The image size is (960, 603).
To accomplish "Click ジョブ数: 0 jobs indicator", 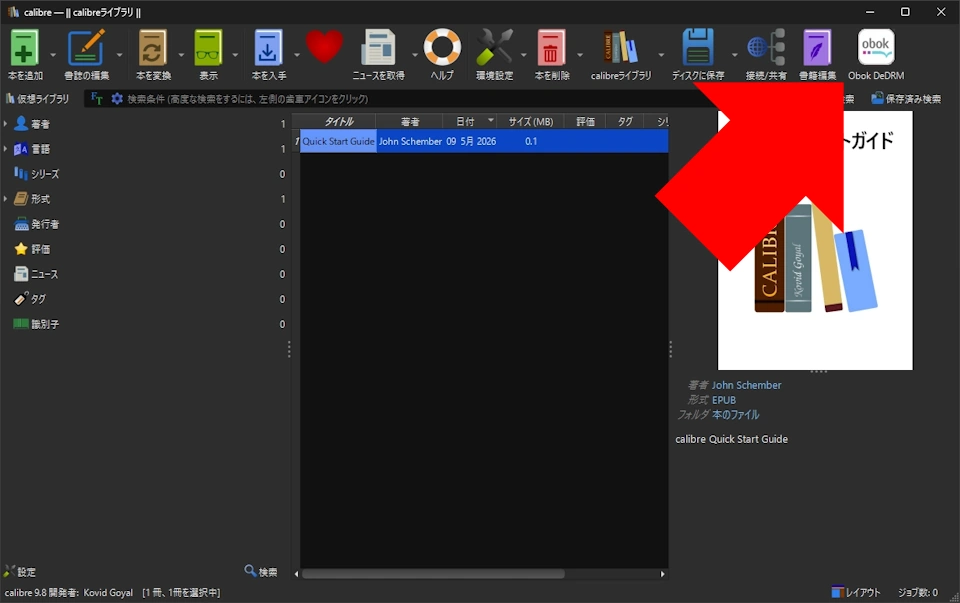I will pos(917,592).
